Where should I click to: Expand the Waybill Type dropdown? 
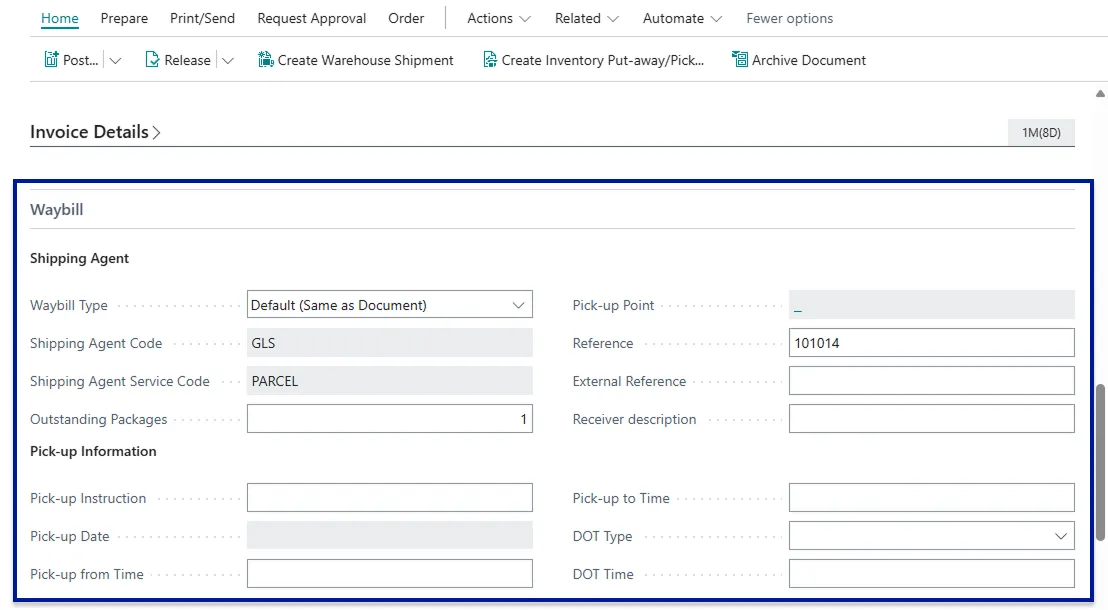[x=518, y=305]
